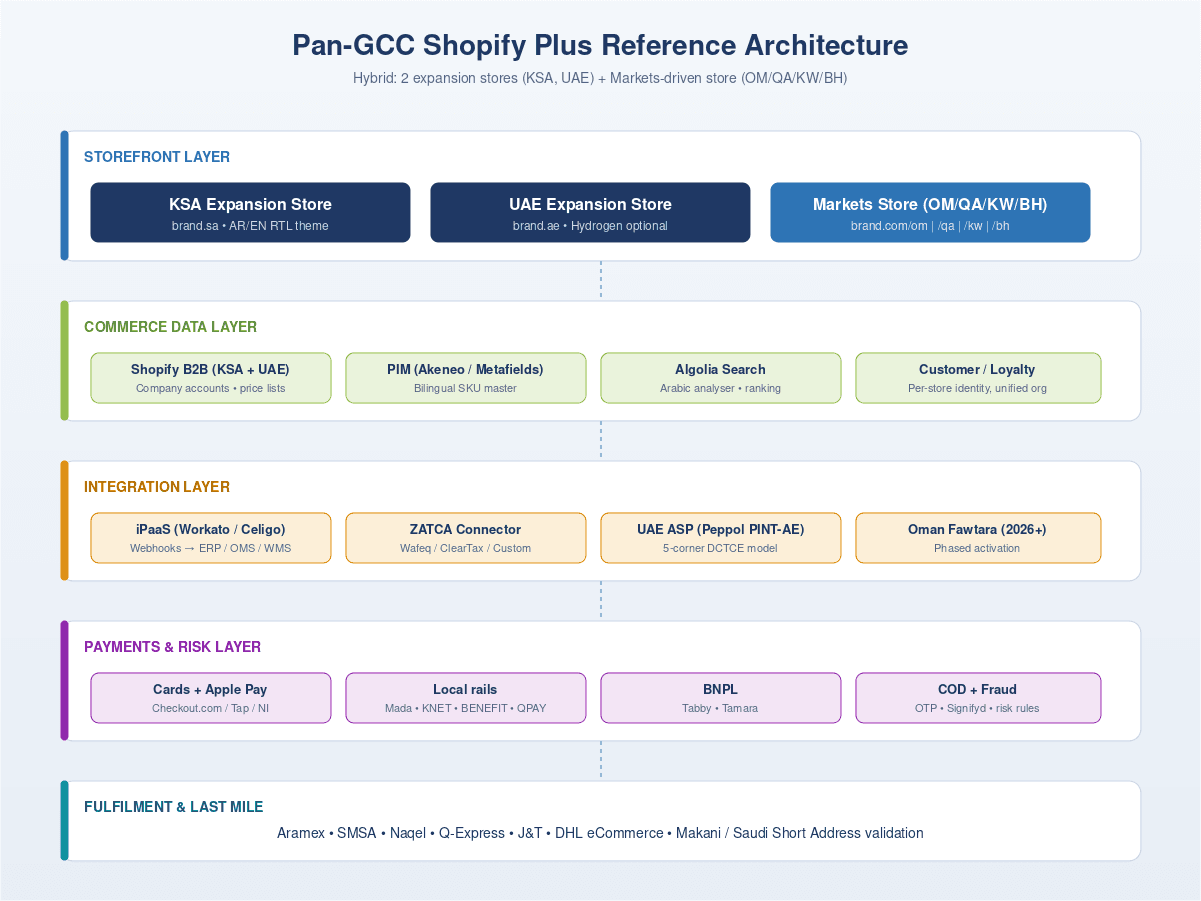The height and width of the screenshot is (901, 1201).
Task: Select the Markets Store (OM/QA/KW/BH) box
Action: (930, 212)
